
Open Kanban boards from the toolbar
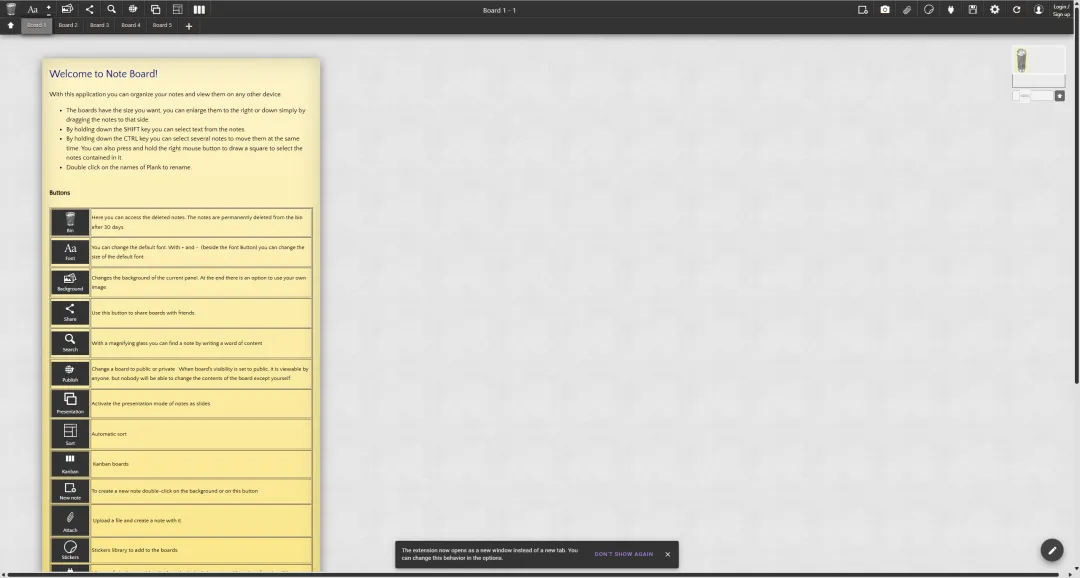[x=199, y=10]
